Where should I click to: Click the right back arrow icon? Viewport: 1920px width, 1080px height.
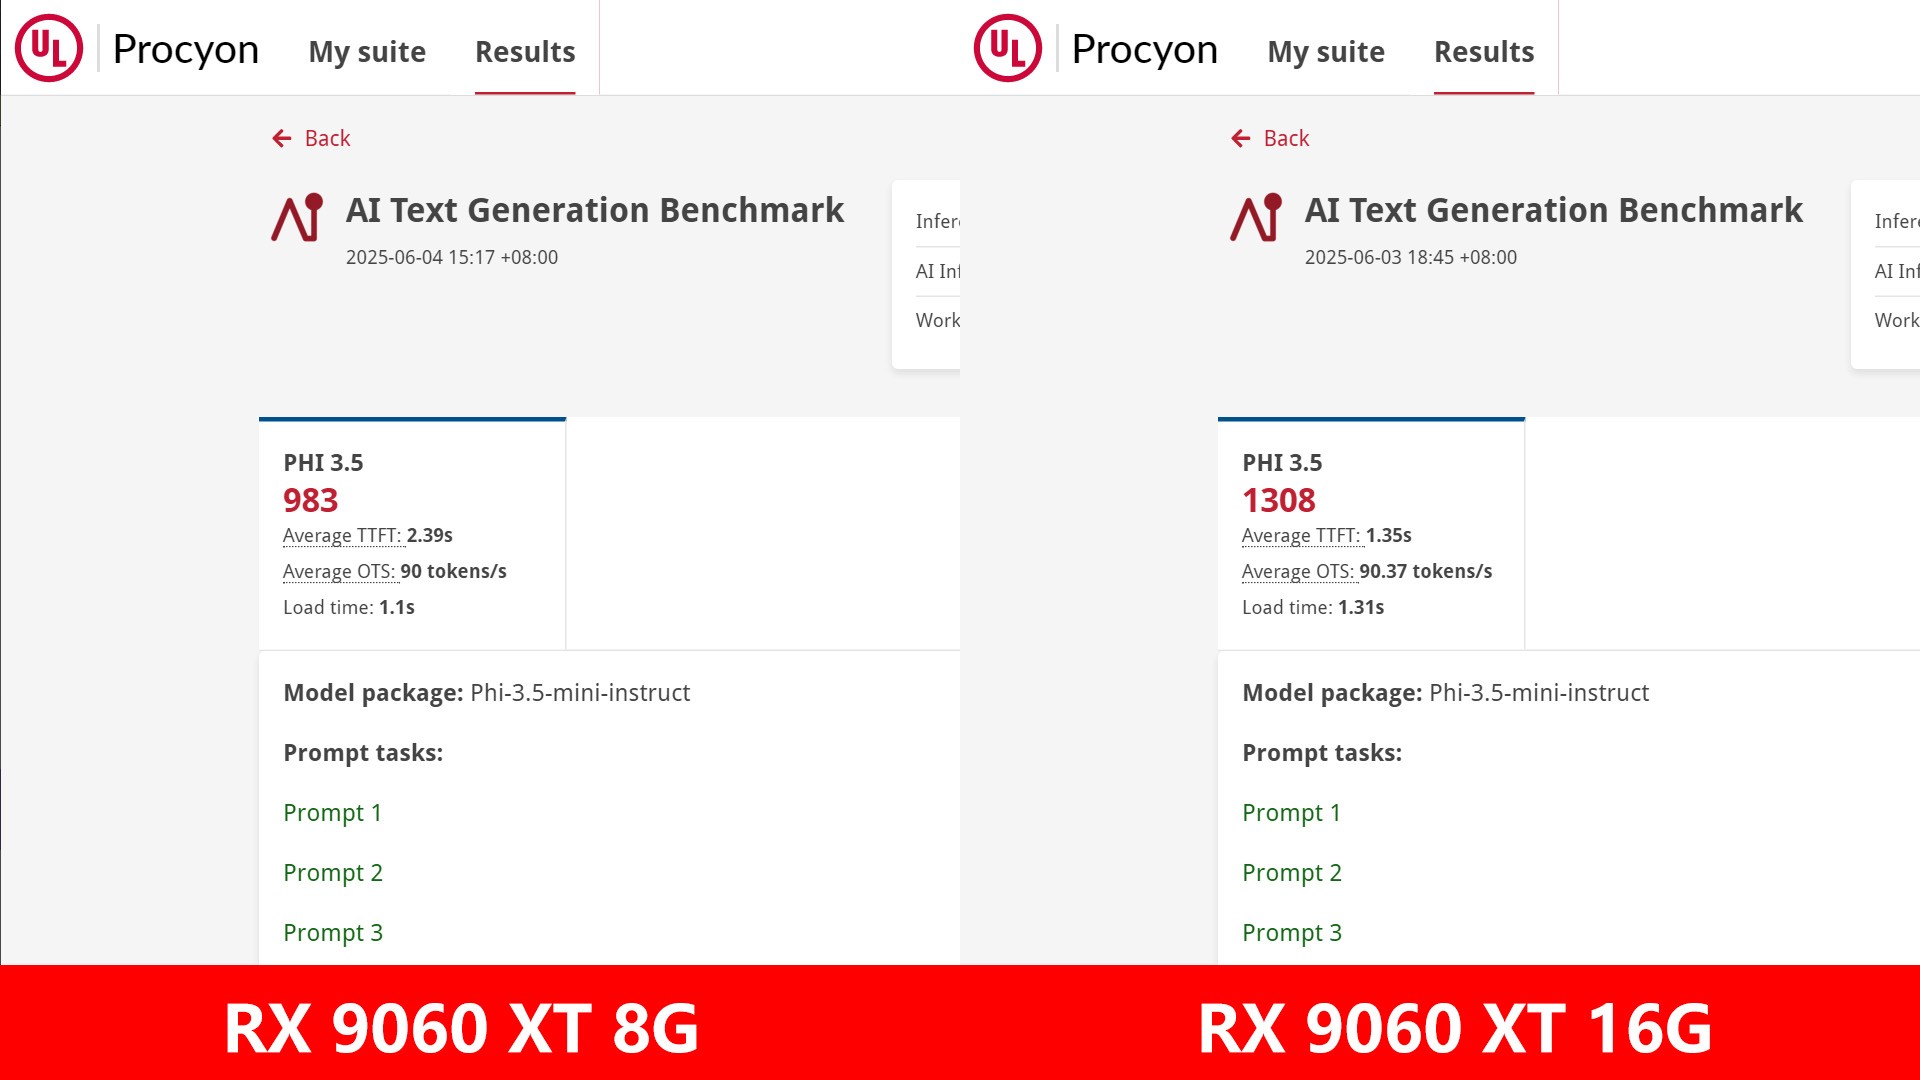tap(1241, 138)
